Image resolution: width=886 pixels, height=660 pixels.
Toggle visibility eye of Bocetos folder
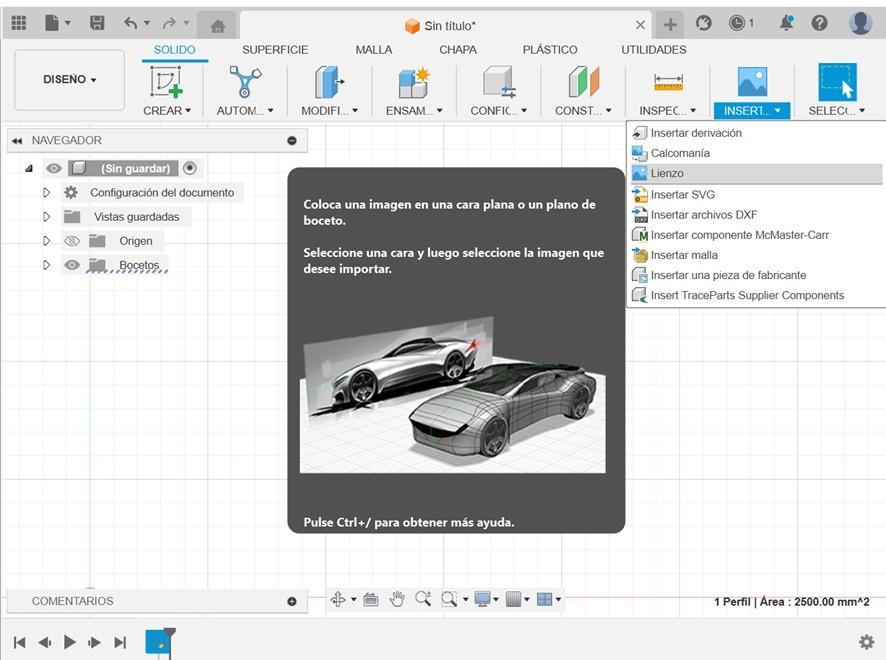pyautogui.click(x=72, y=265)
